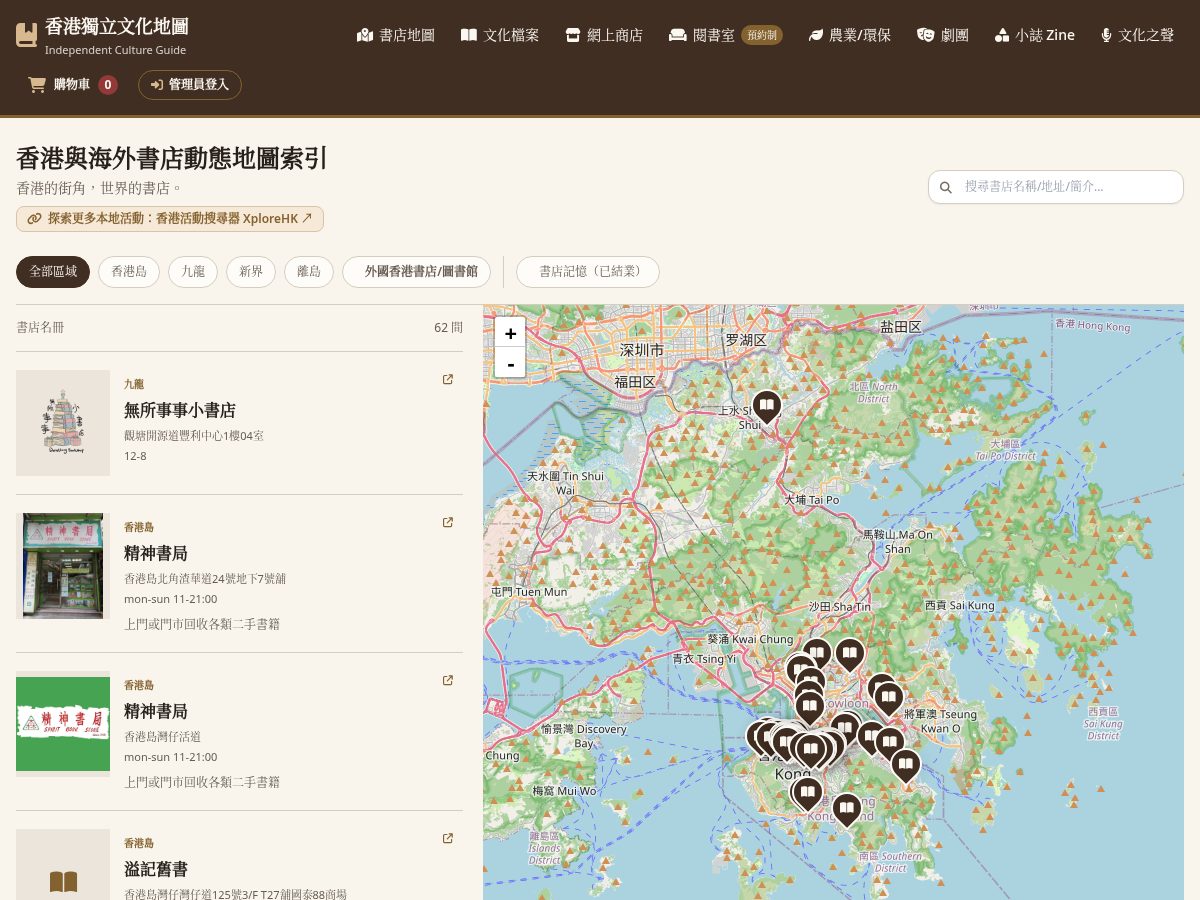This screenshot has height=900, width=1200.
Task: Zoom out on the map
Action: 510,362
